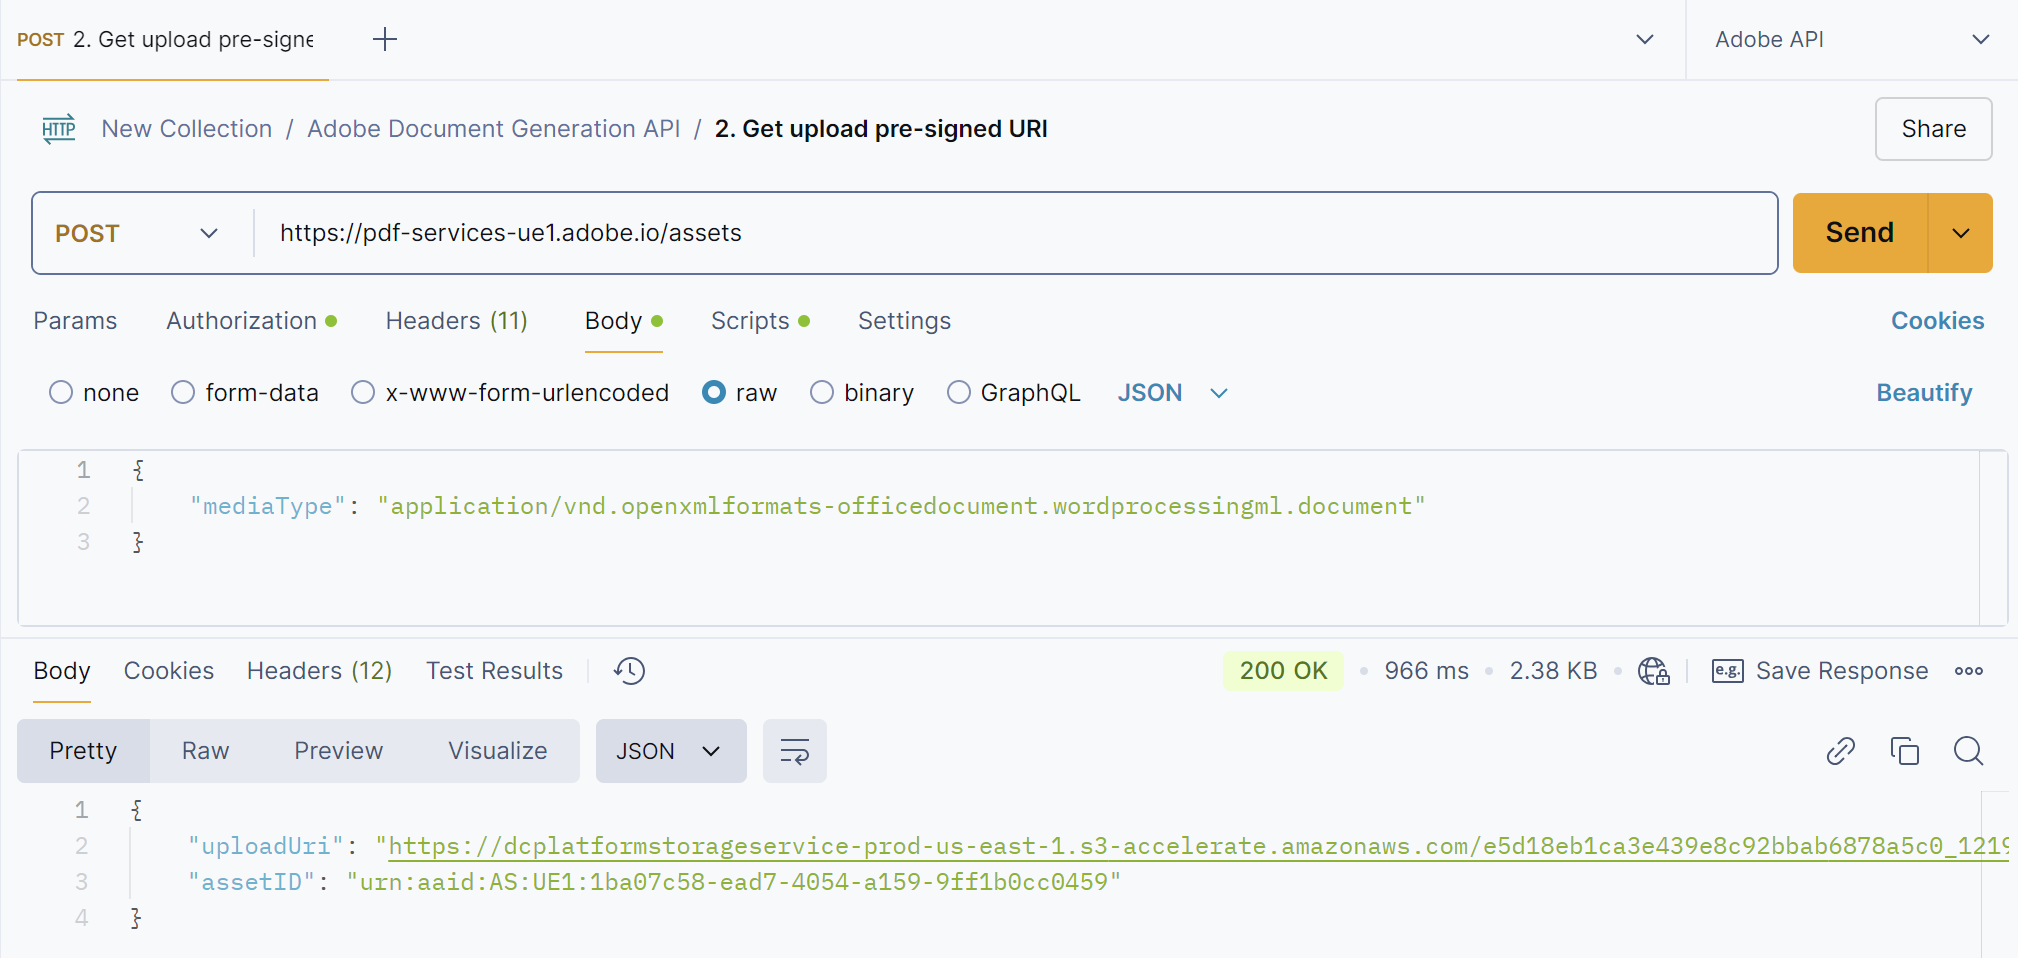Copy the response body to clipboard
Screen dimensions: 2018x958
click(1904, 751)
